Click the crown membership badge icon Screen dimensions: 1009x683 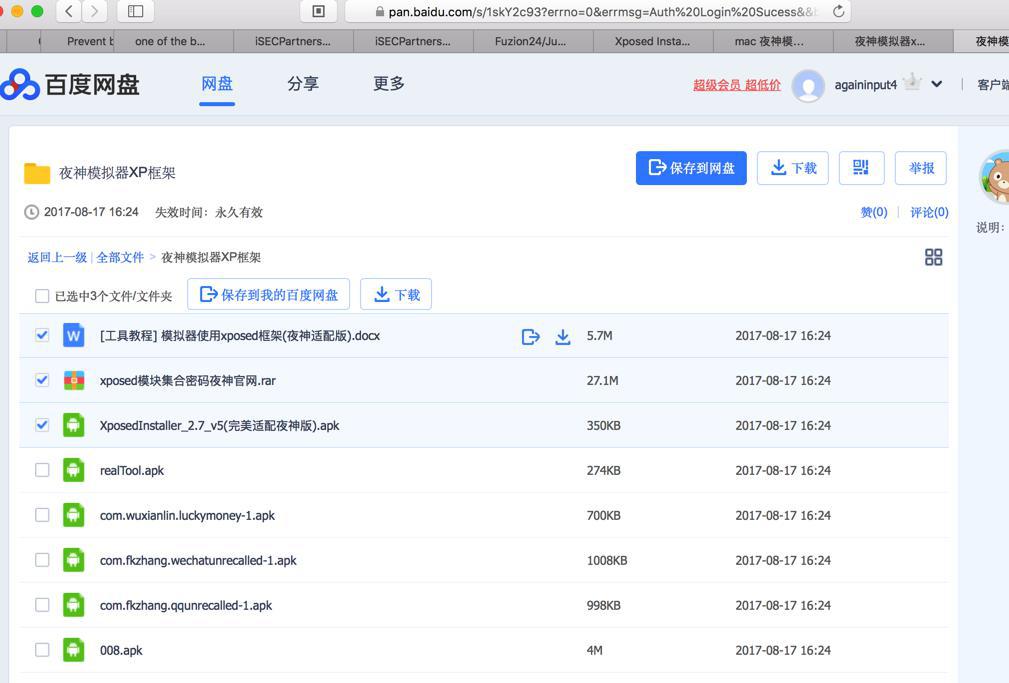[x=912, y=82]
